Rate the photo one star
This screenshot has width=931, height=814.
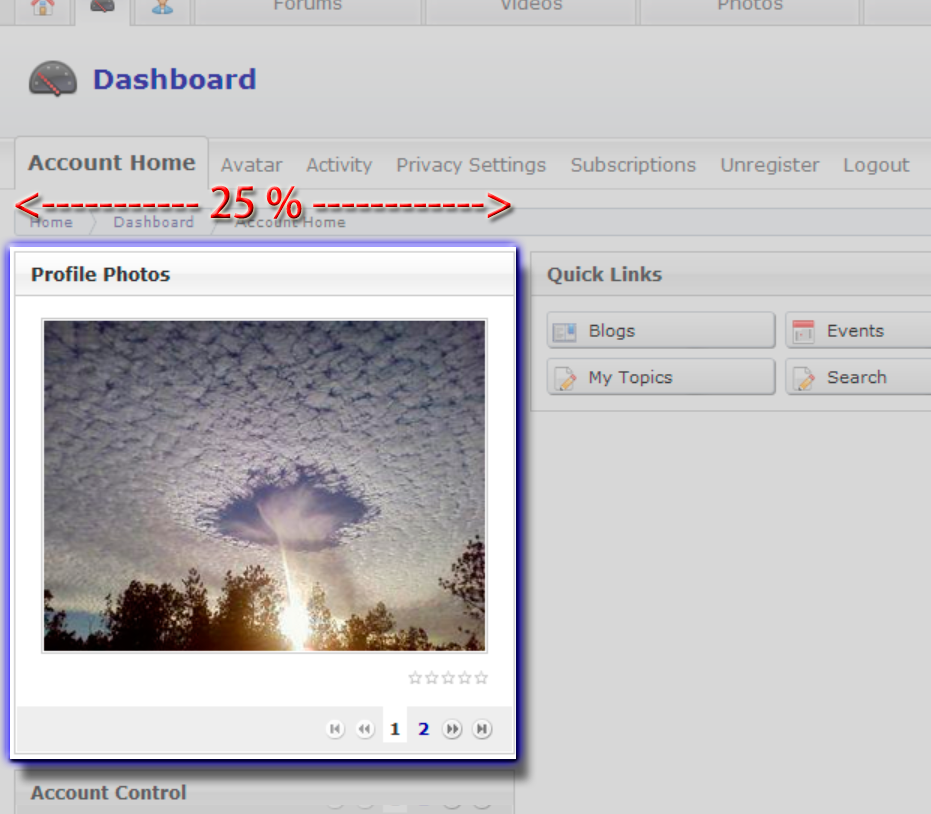click(x=415, y=678)
